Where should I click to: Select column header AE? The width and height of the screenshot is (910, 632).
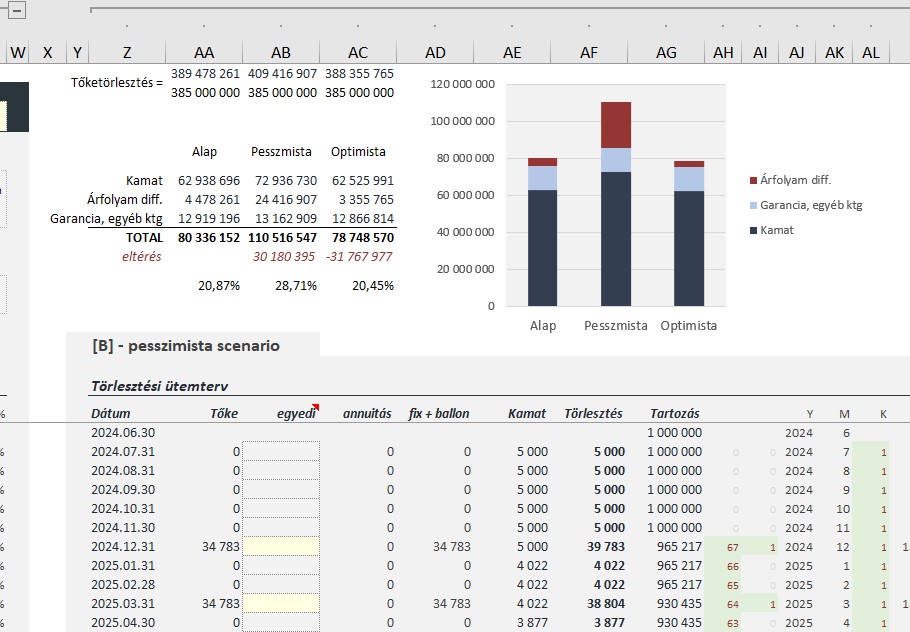(512, 52)
